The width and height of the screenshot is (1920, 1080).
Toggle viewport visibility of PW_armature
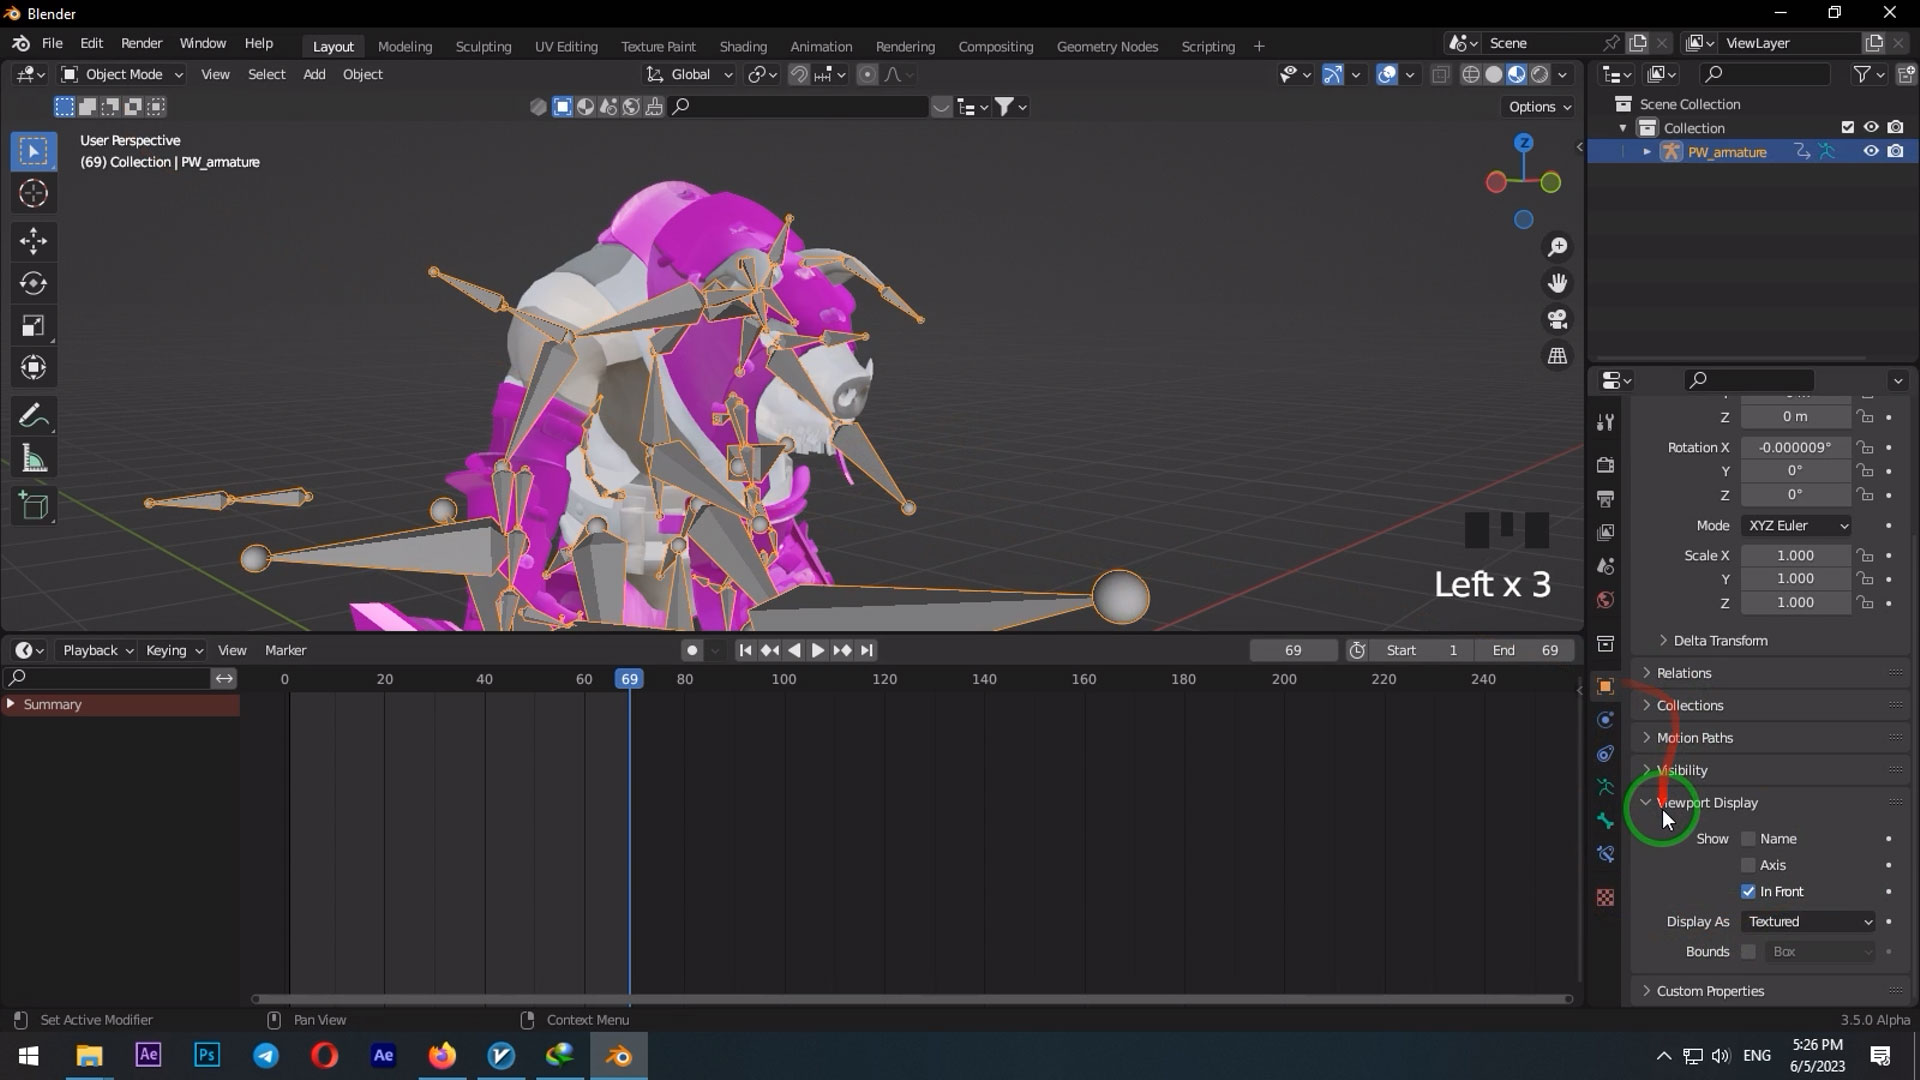1870,151
